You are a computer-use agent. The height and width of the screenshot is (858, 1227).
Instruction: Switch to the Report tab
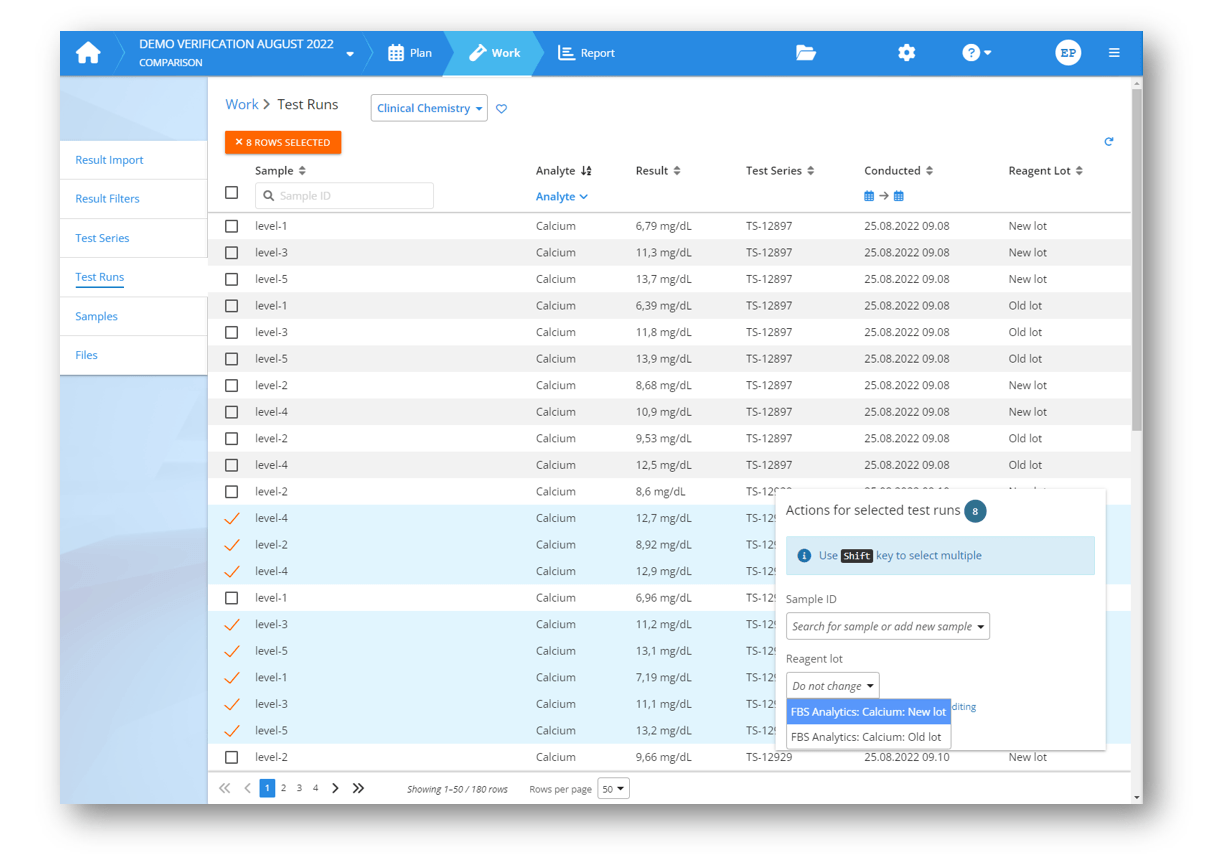[587, 53]
